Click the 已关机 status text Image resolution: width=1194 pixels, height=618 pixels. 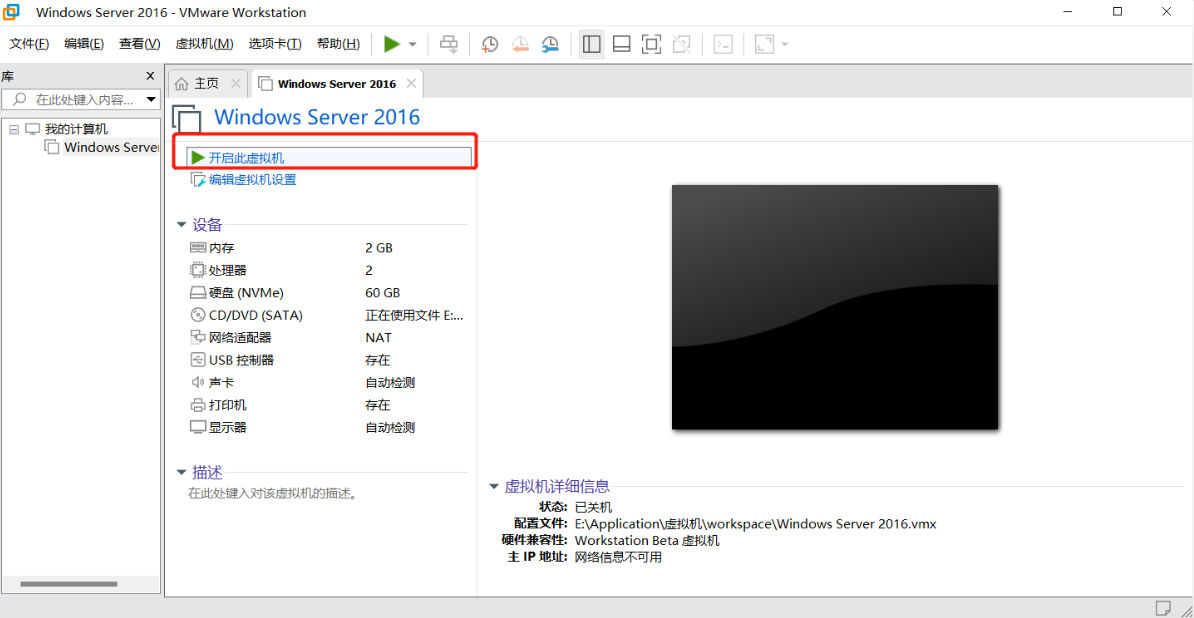593,507
